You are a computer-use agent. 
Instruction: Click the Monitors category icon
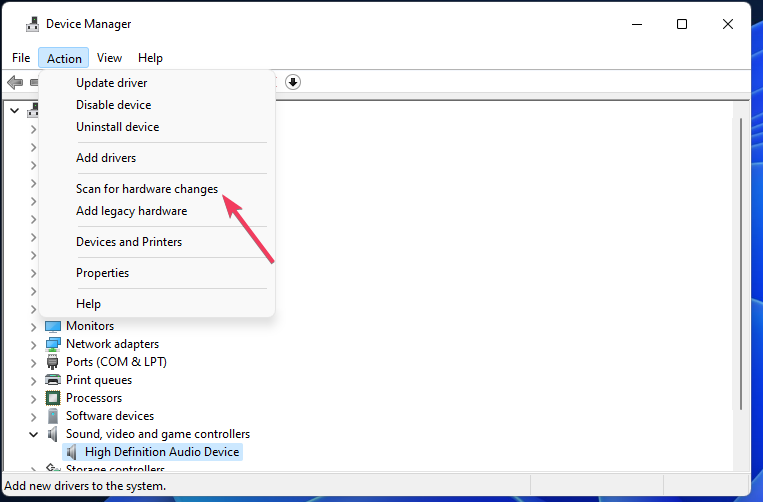point(53,326)
